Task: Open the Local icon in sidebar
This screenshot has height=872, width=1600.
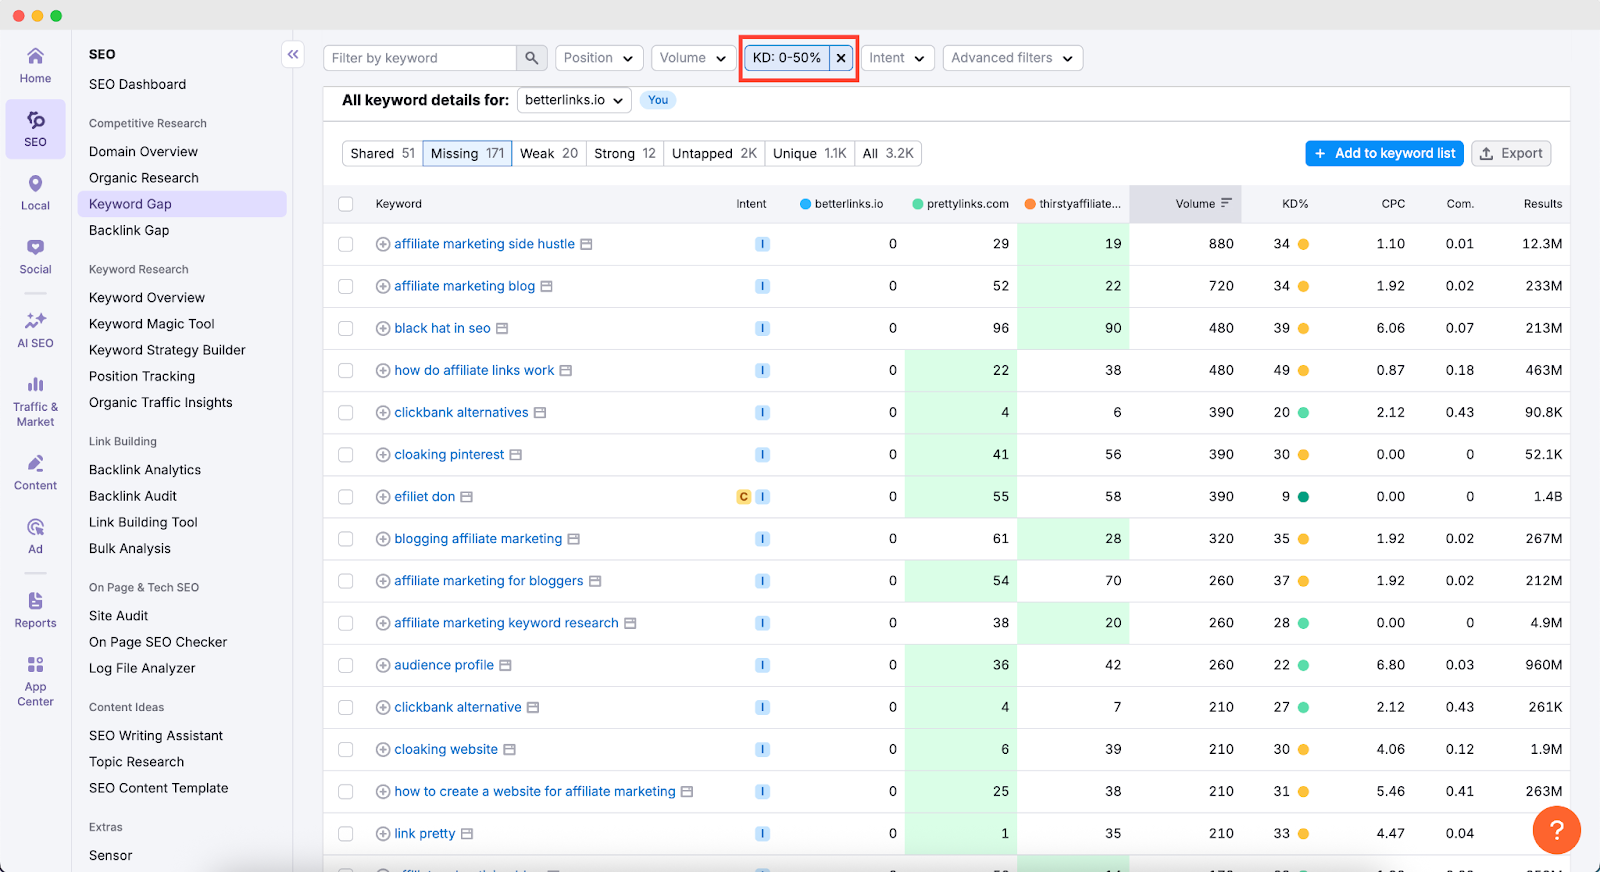Action: pos(35,193)
